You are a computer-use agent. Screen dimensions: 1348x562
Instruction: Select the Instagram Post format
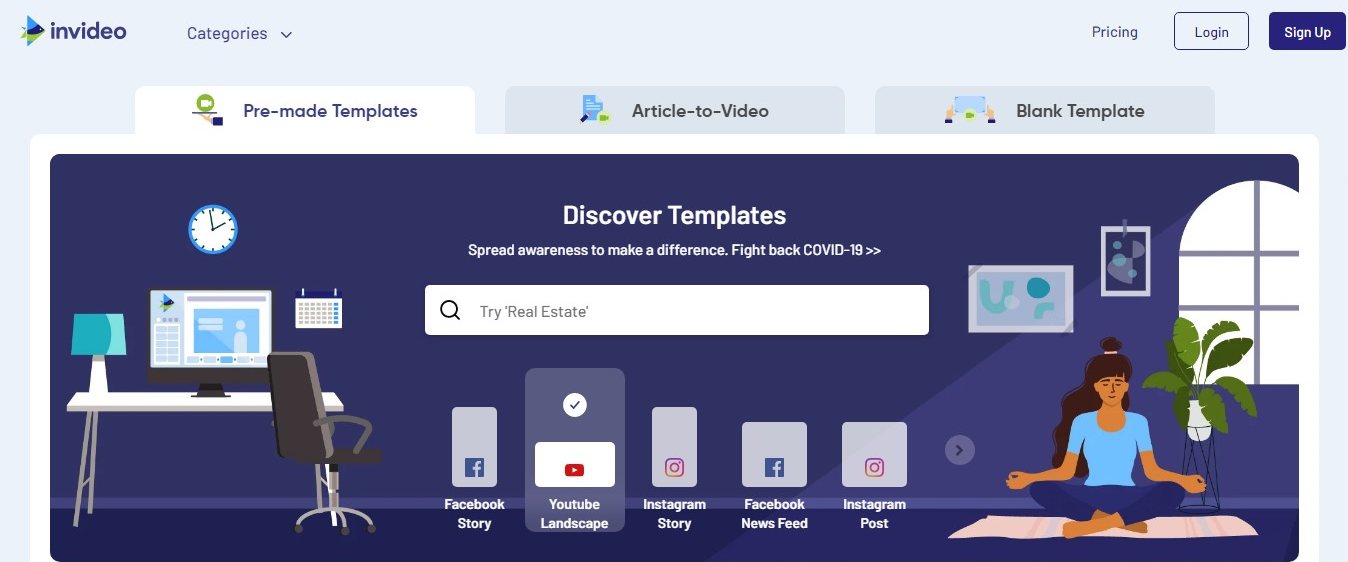point(874,476)
